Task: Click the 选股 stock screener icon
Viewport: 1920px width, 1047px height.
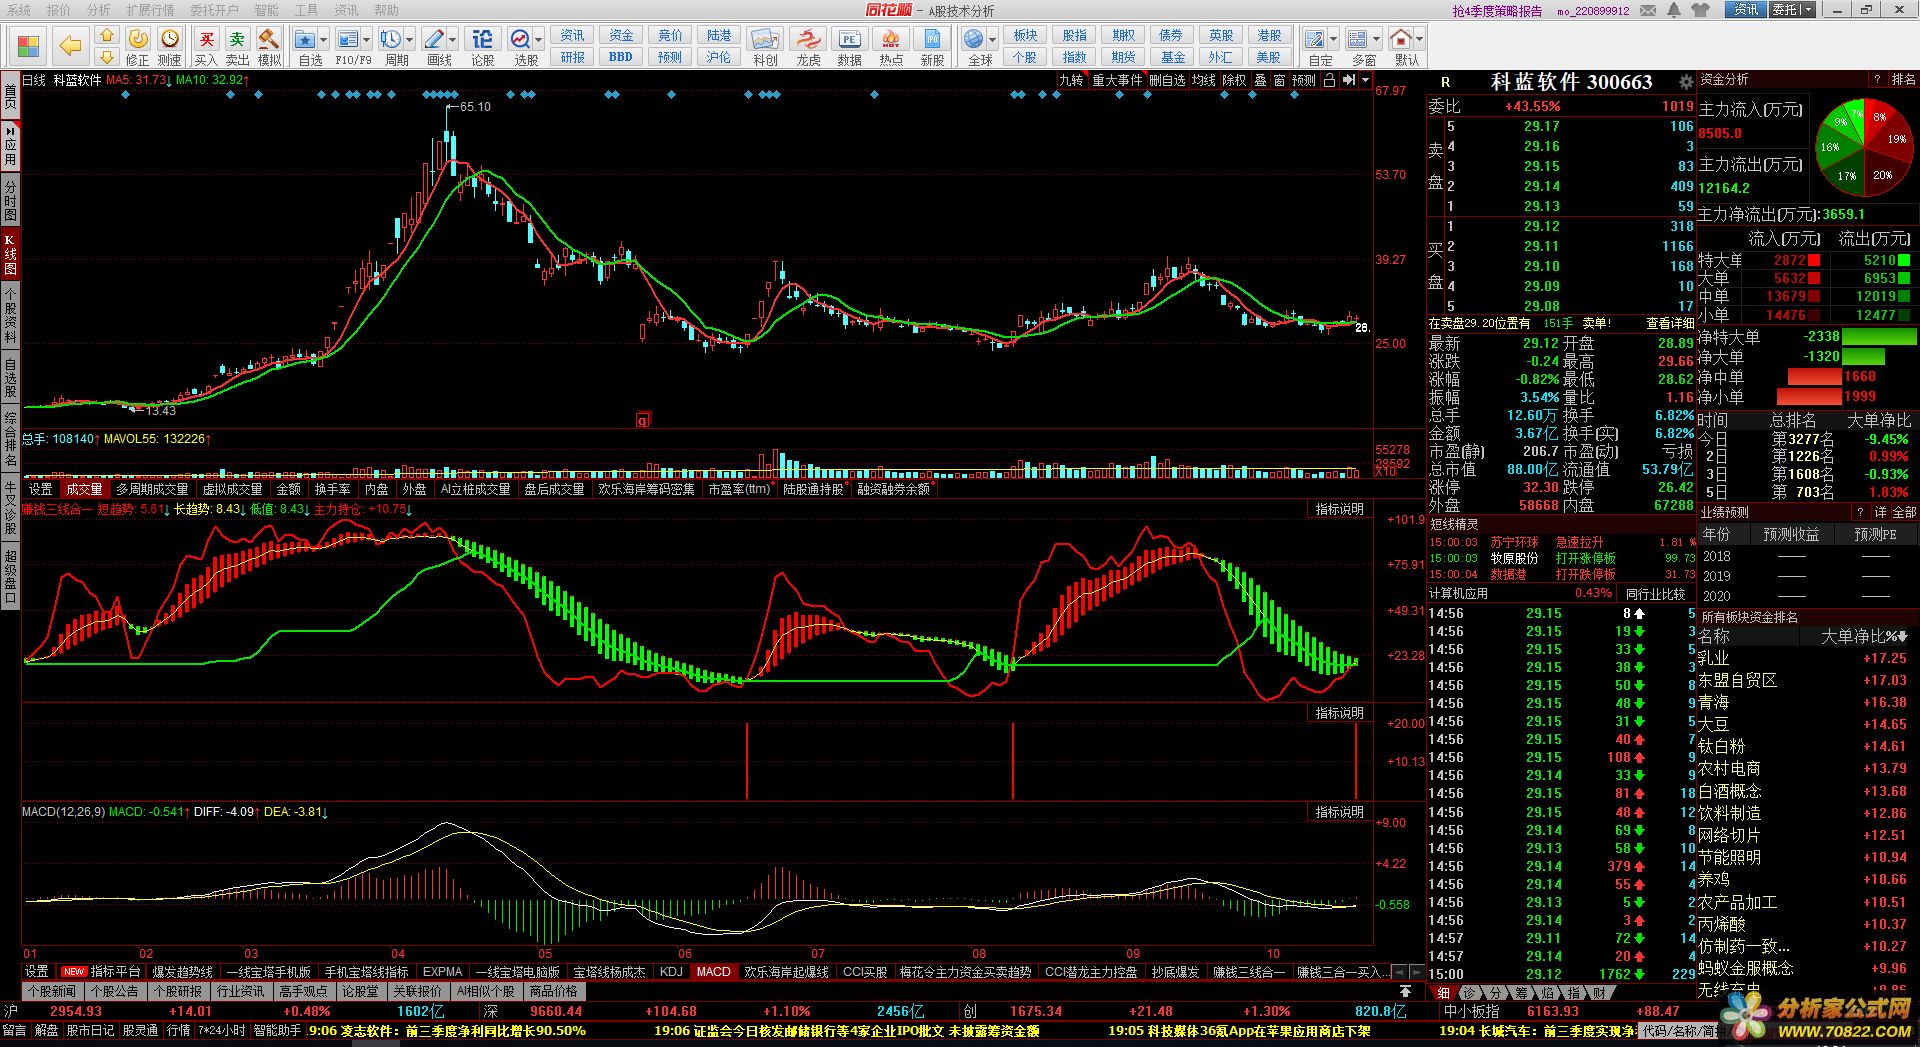Action: coord(521,39)
